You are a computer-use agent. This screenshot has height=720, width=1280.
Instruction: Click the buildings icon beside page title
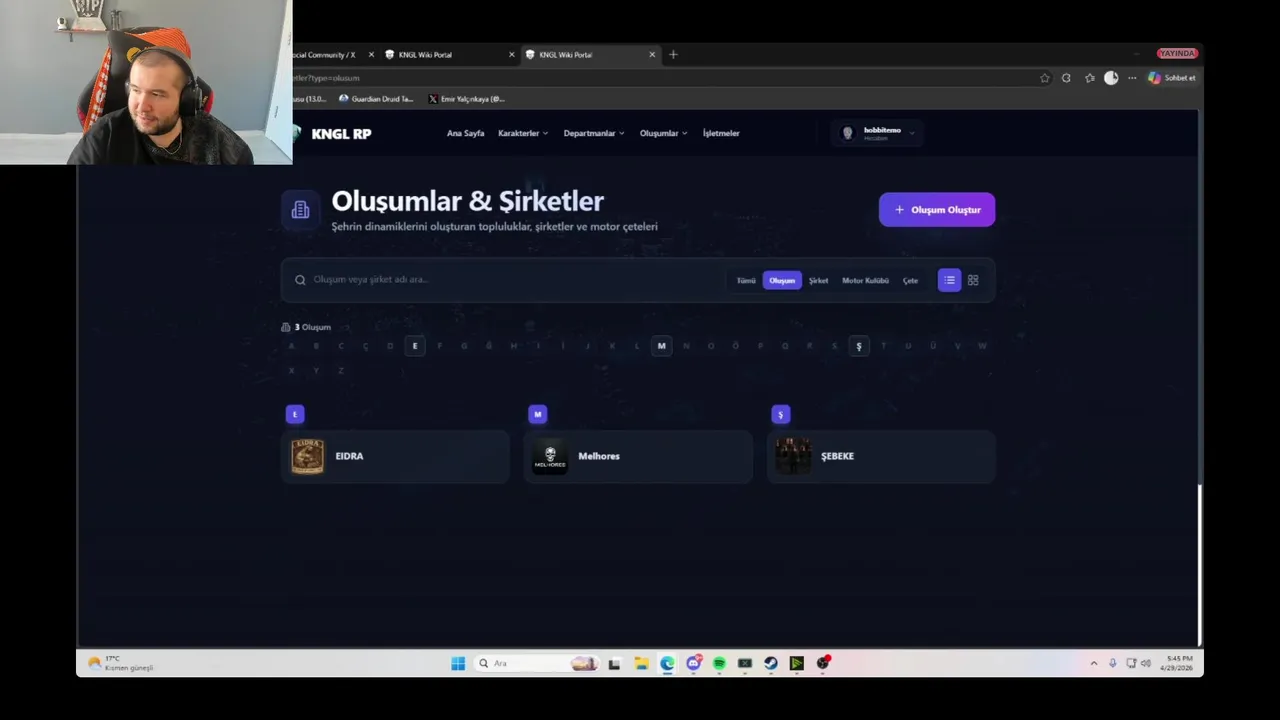300,210
